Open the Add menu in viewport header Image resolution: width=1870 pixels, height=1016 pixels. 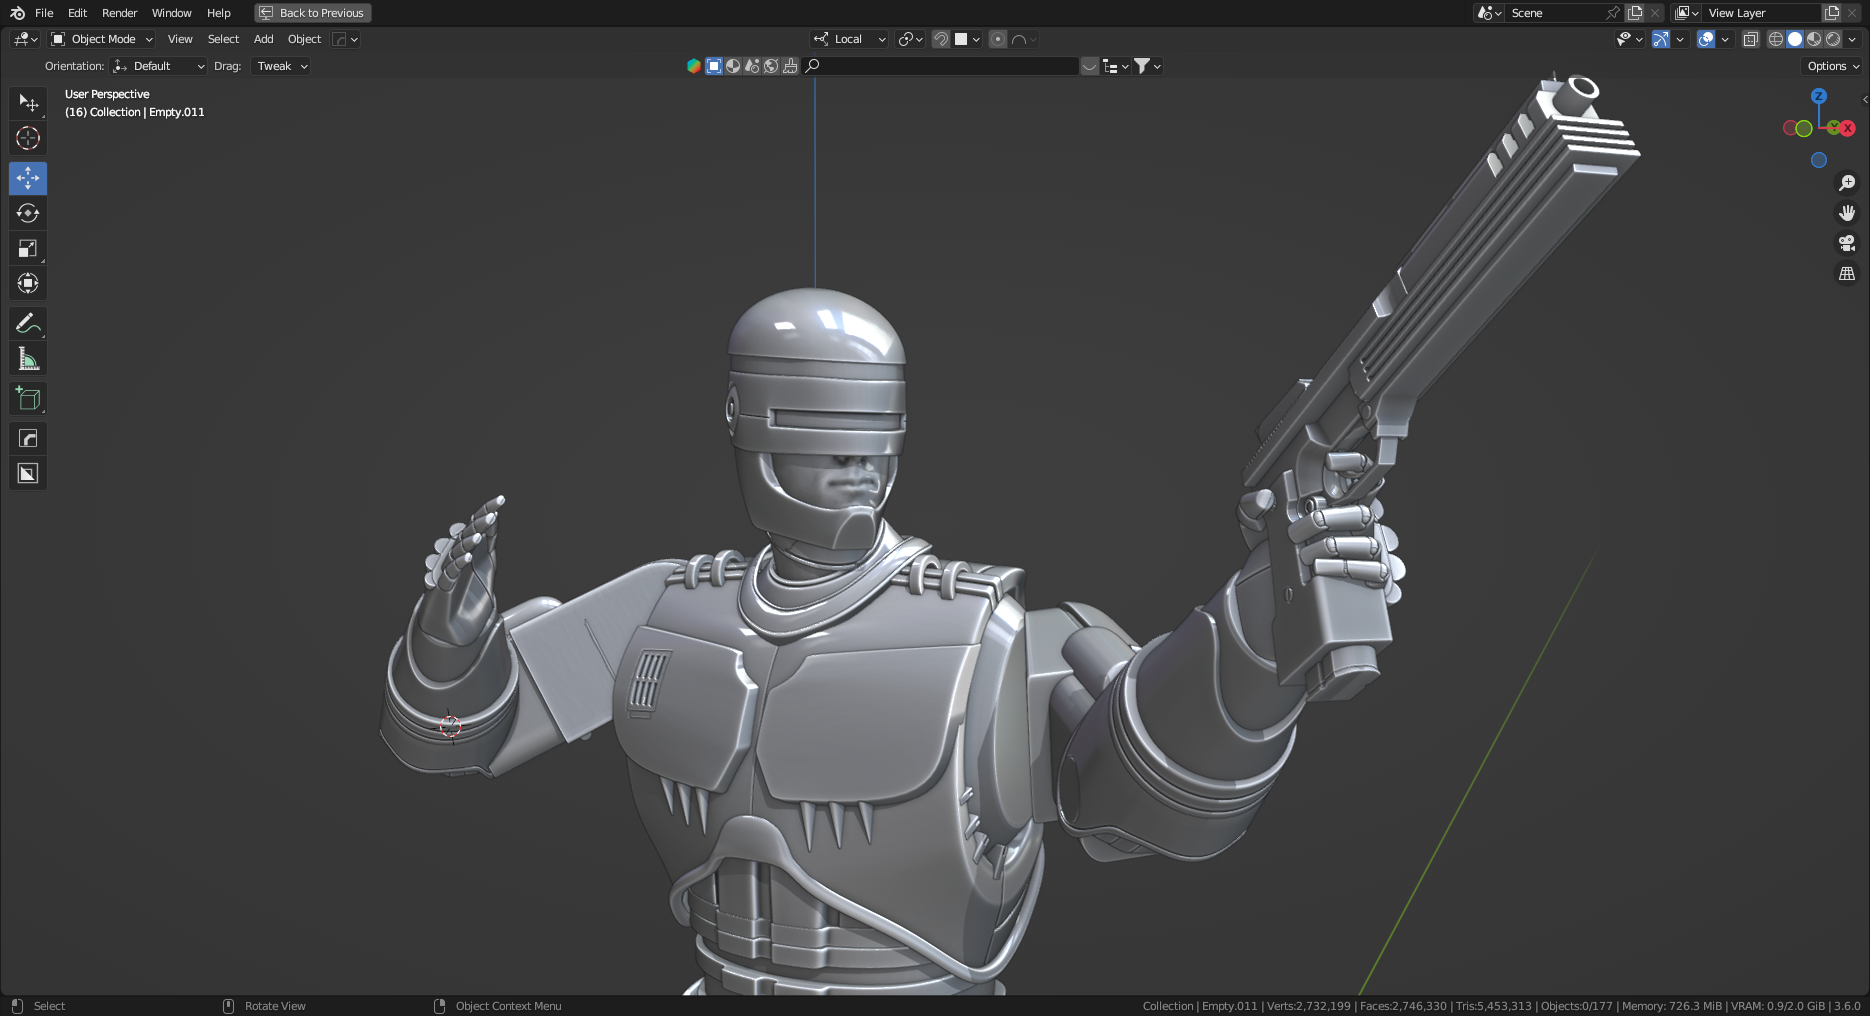tap(263, 39)
